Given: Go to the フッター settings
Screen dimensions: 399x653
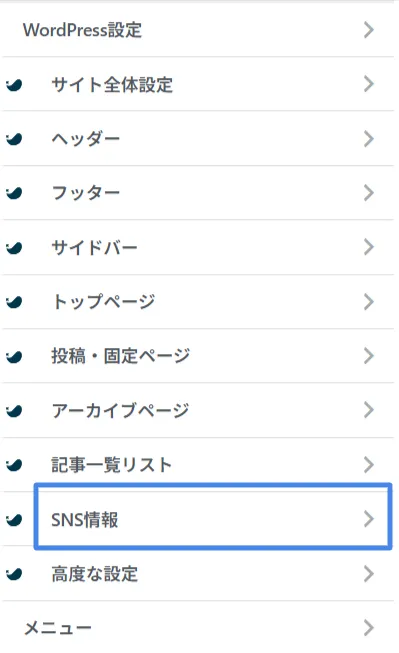Looking at the screenshot, I should [198, 193].
